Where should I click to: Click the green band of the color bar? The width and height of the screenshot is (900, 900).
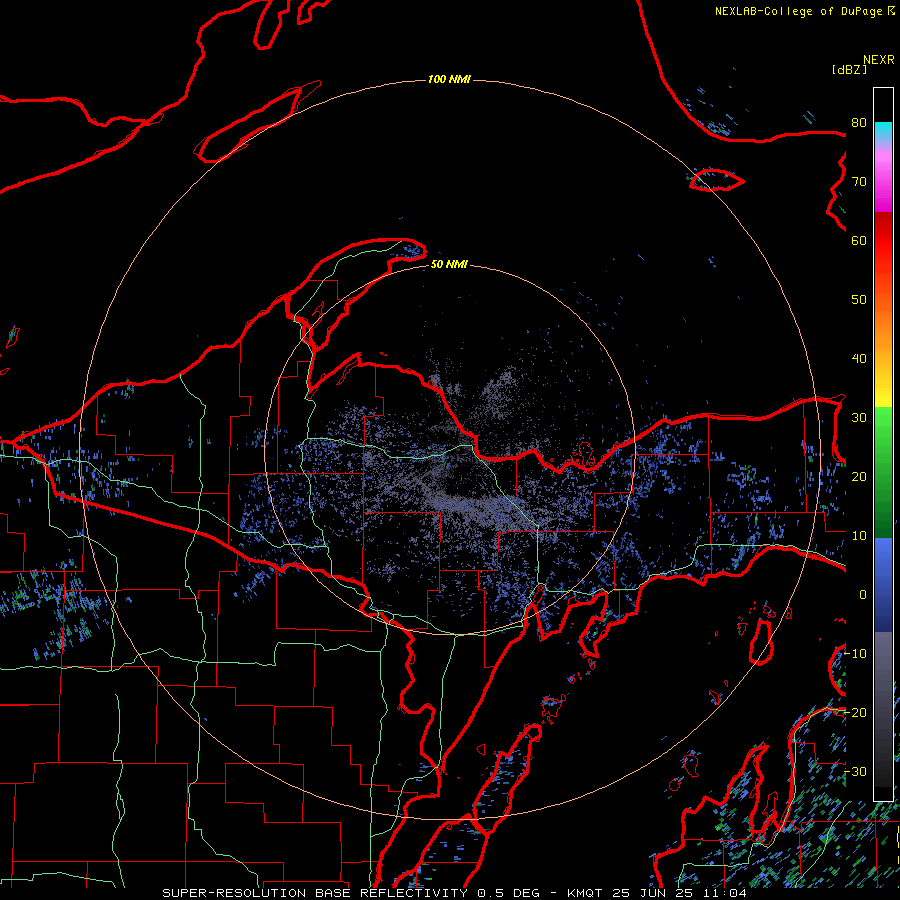point(883,472)
